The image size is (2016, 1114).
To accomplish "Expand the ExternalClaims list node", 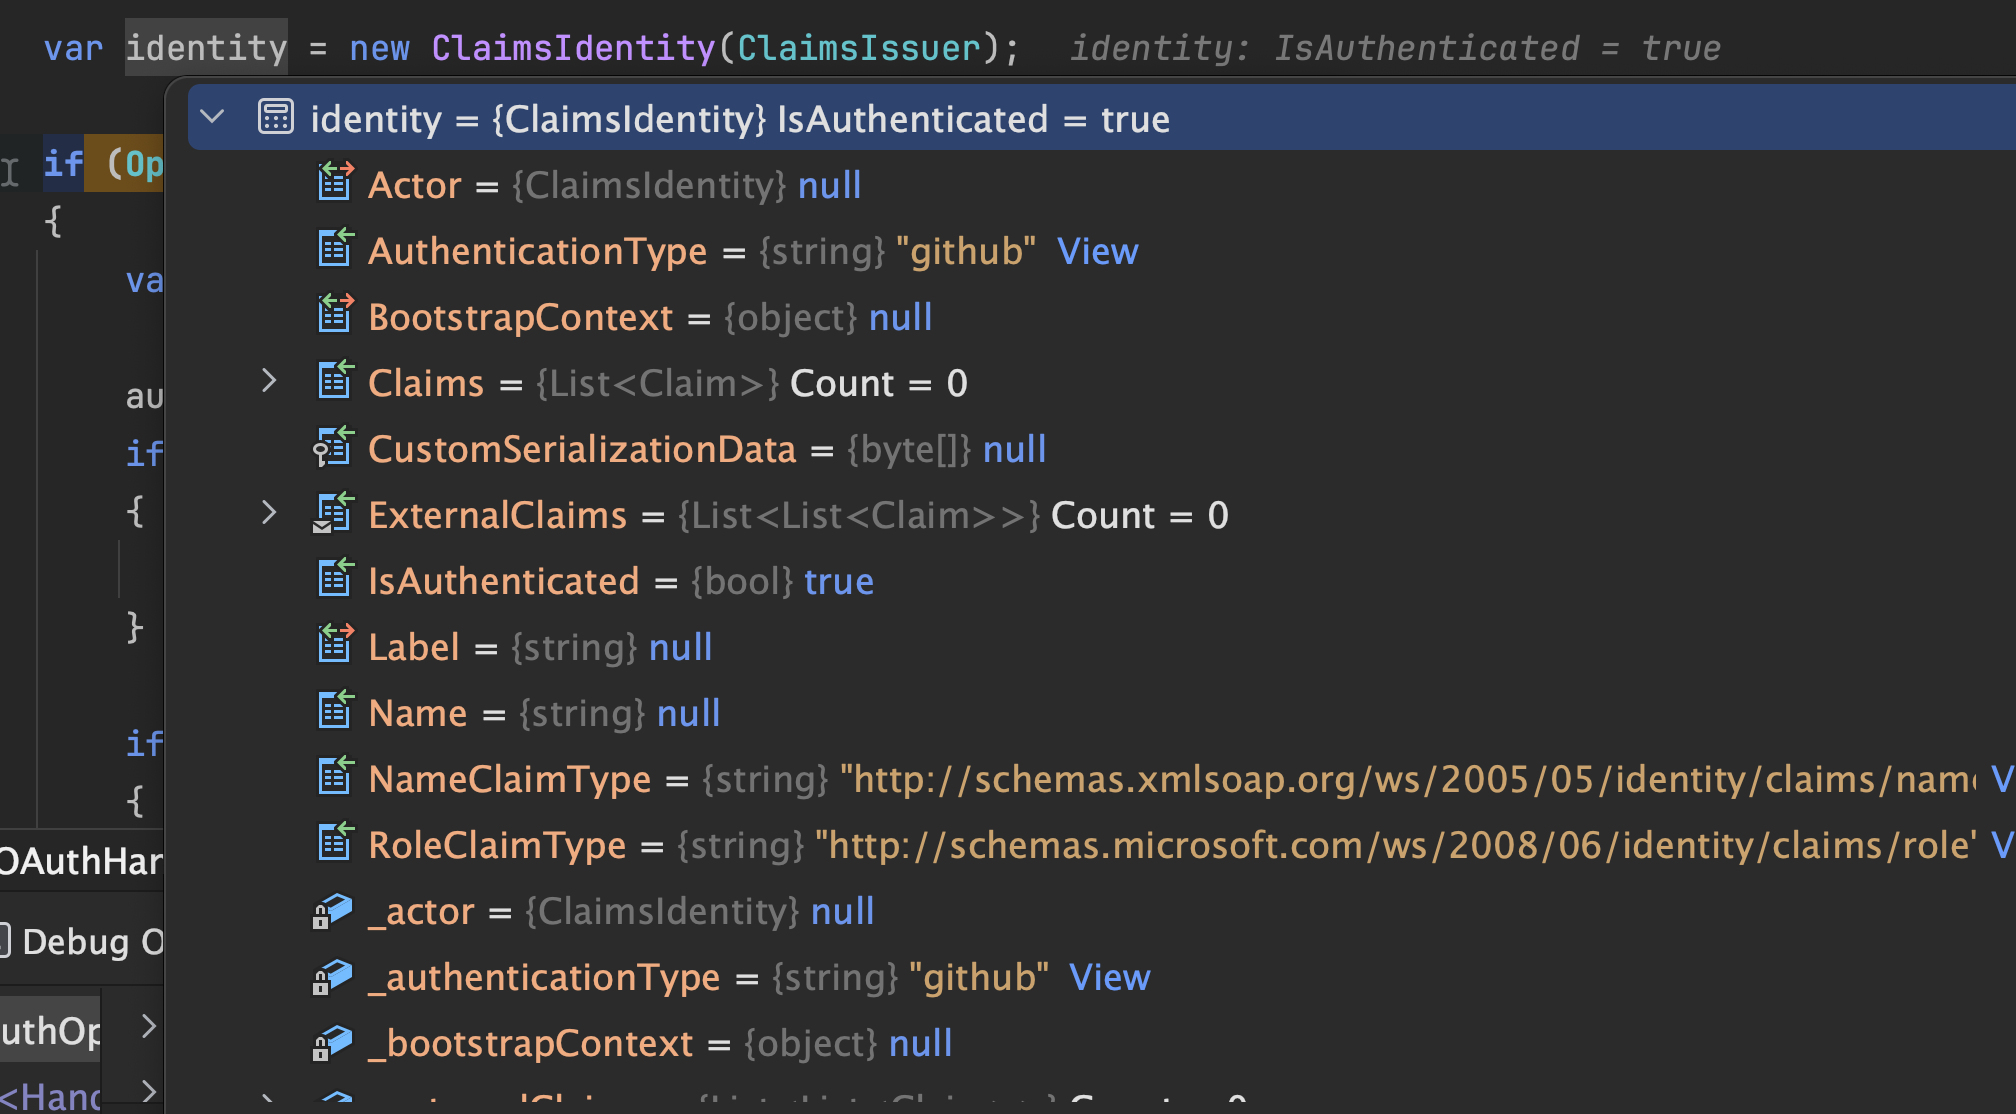I will (x=268, y=513).
